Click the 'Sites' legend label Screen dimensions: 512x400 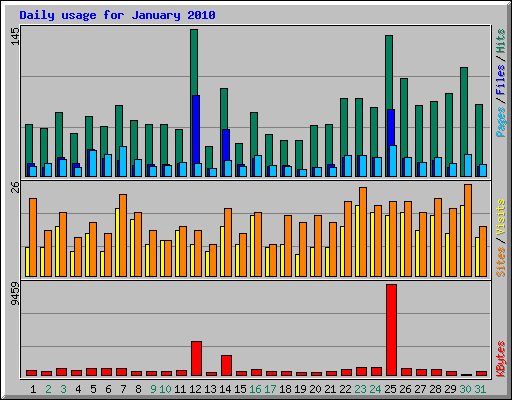501,262
